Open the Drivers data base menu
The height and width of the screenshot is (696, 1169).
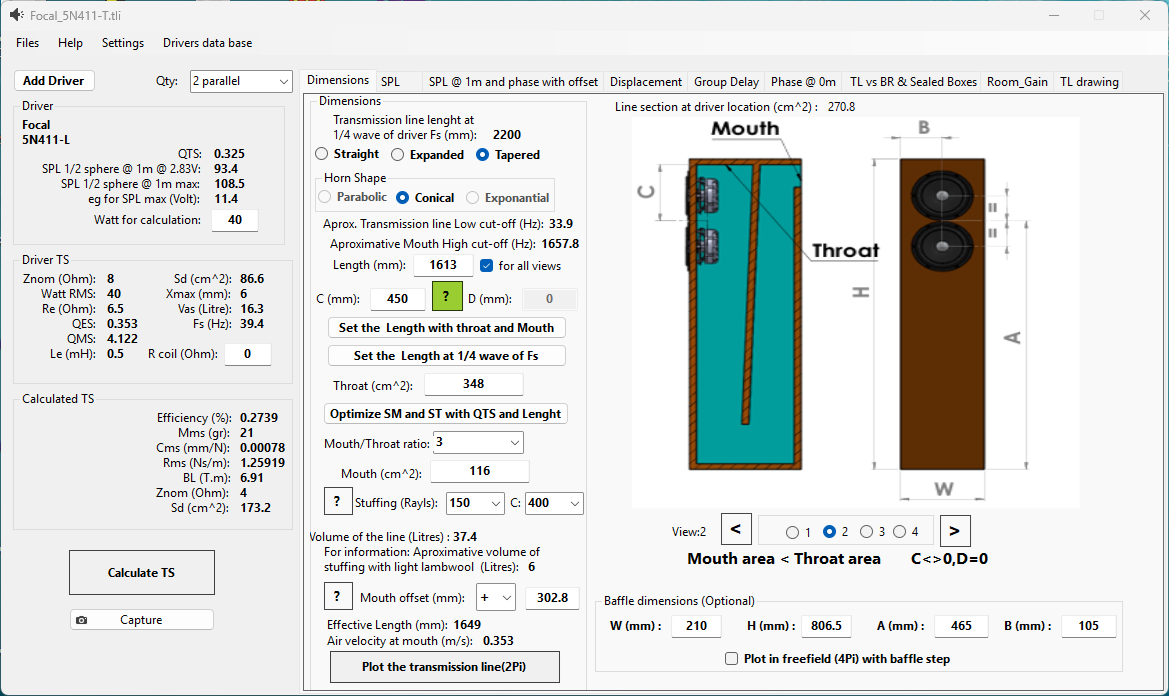207,43
